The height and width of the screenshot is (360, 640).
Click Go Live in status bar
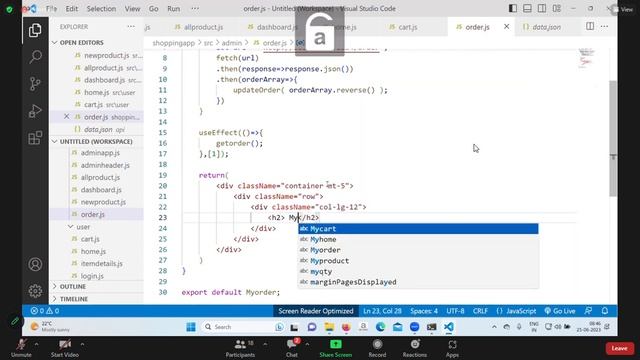(x=560, y=311)
